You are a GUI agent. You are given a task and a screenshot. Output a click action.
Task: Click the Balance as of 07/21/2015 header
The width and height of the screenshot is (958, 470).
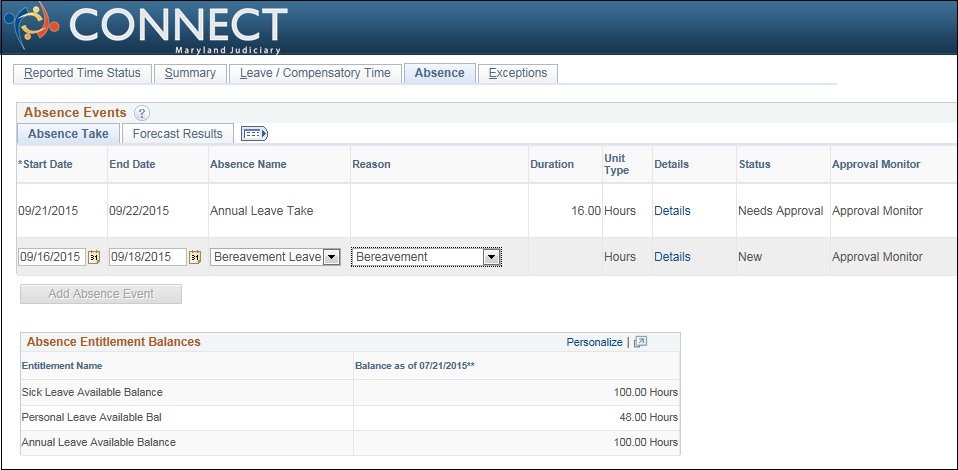(415, 366)
